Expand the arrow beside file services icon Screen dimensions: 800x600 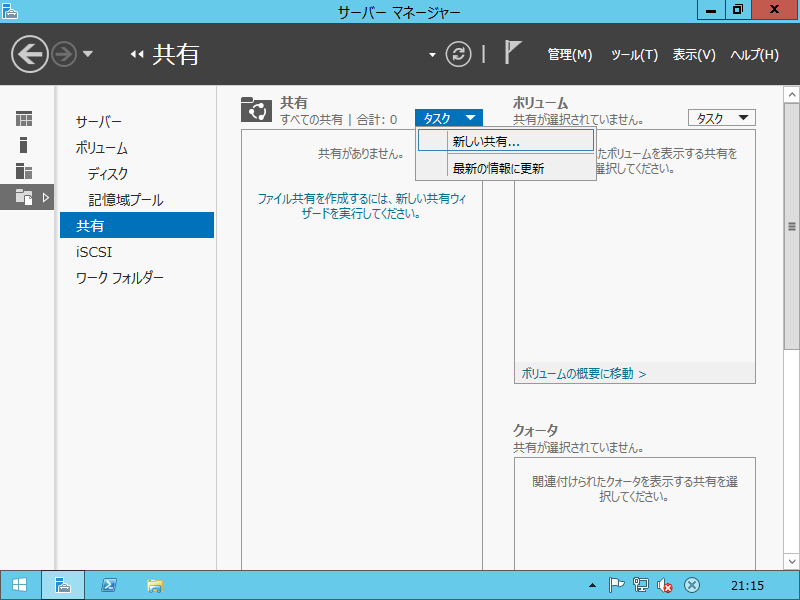click(x=45, y=197)
